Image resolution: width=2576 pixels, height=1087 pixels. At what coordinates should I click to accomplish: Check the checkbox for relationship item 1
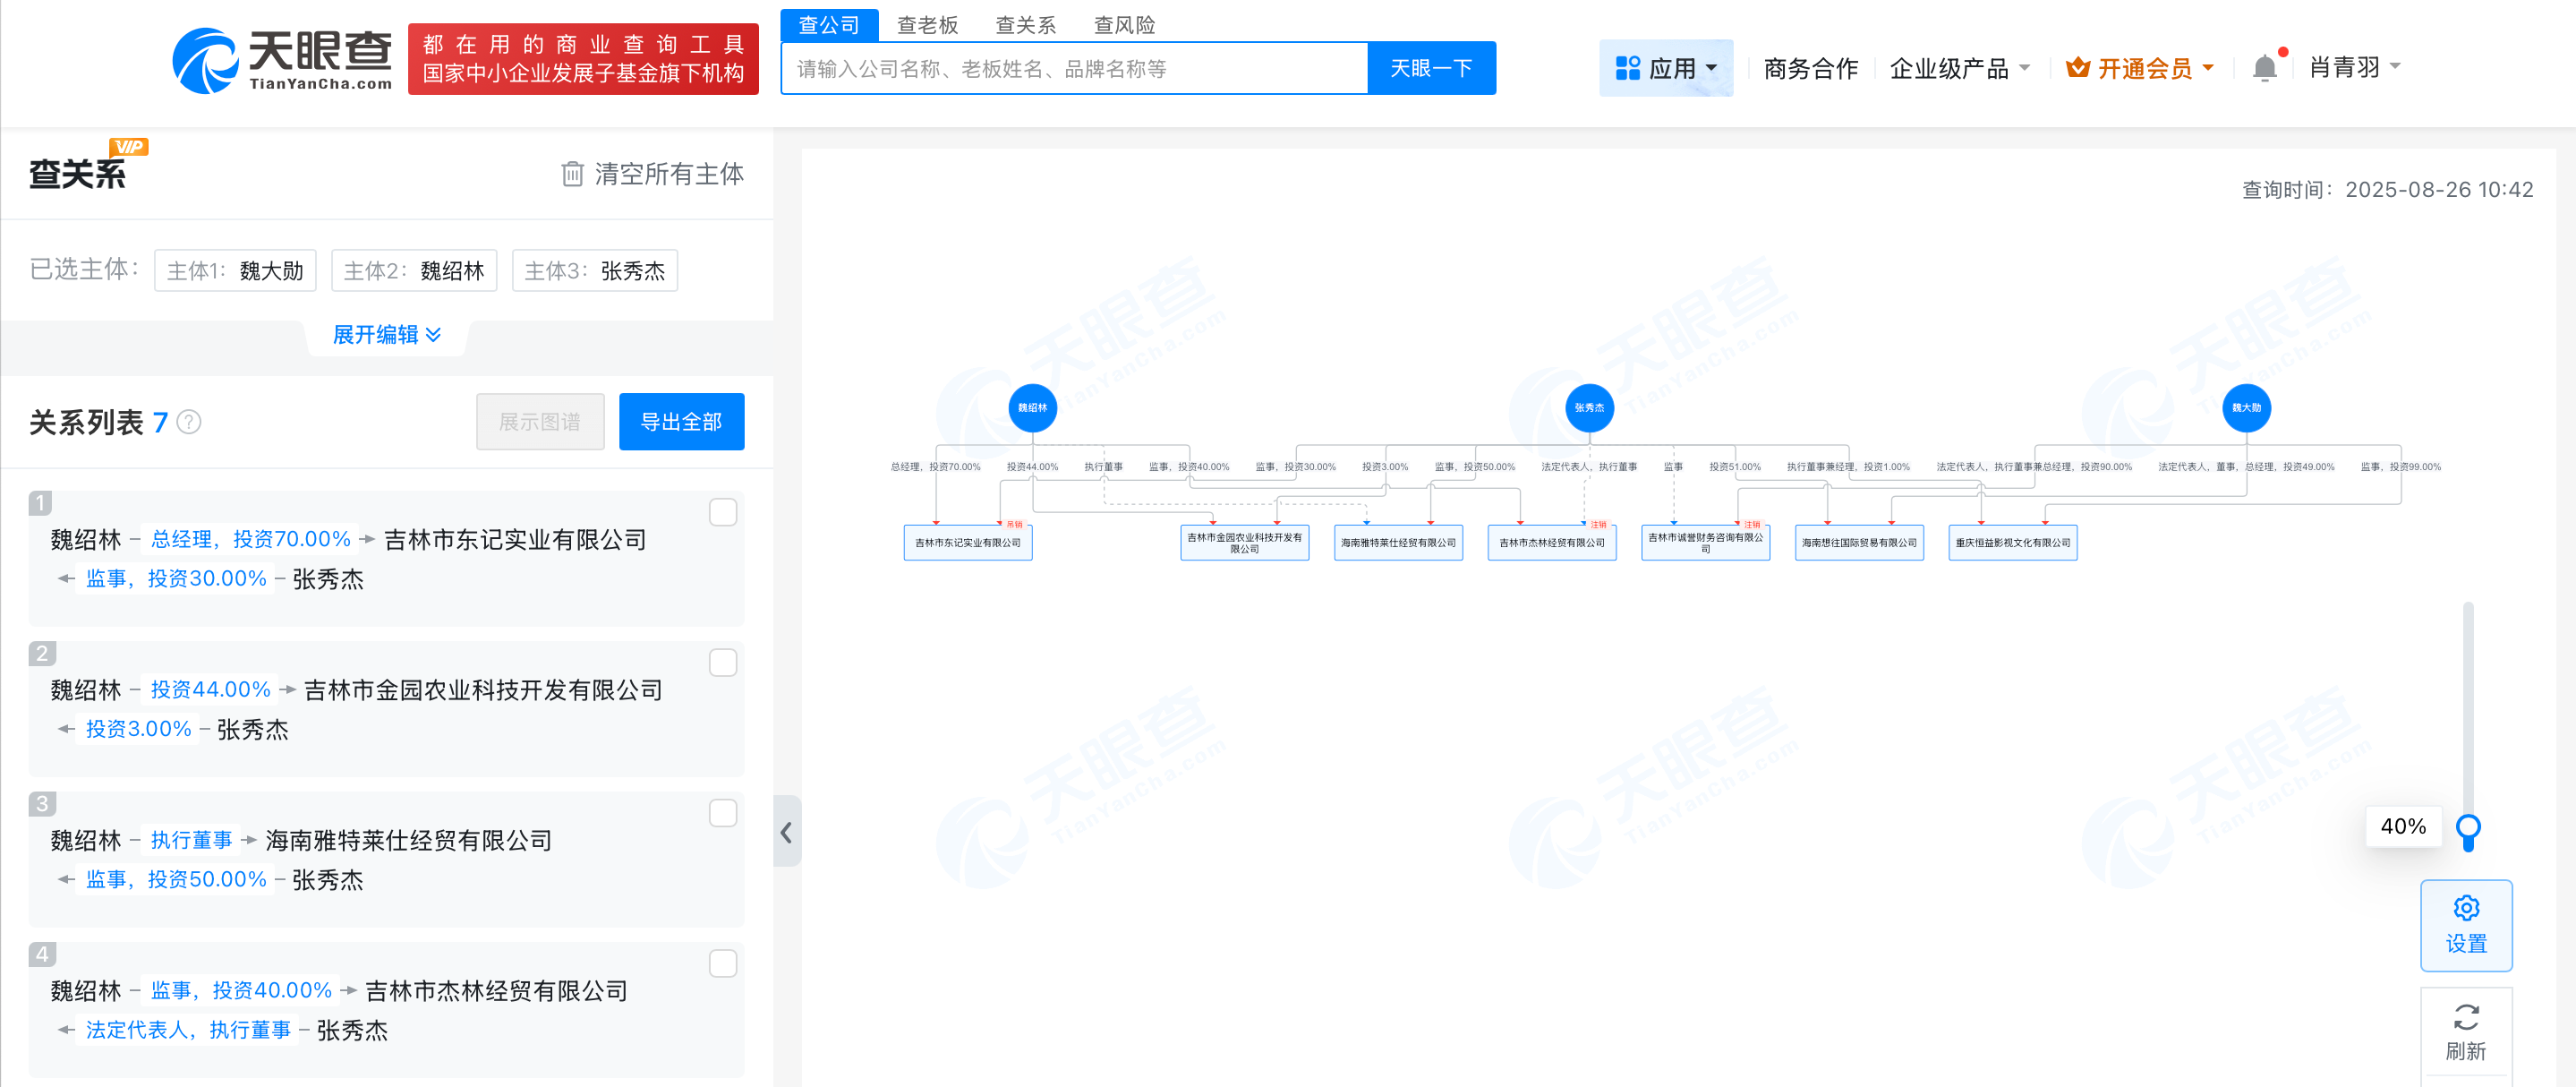click(722, 511)
